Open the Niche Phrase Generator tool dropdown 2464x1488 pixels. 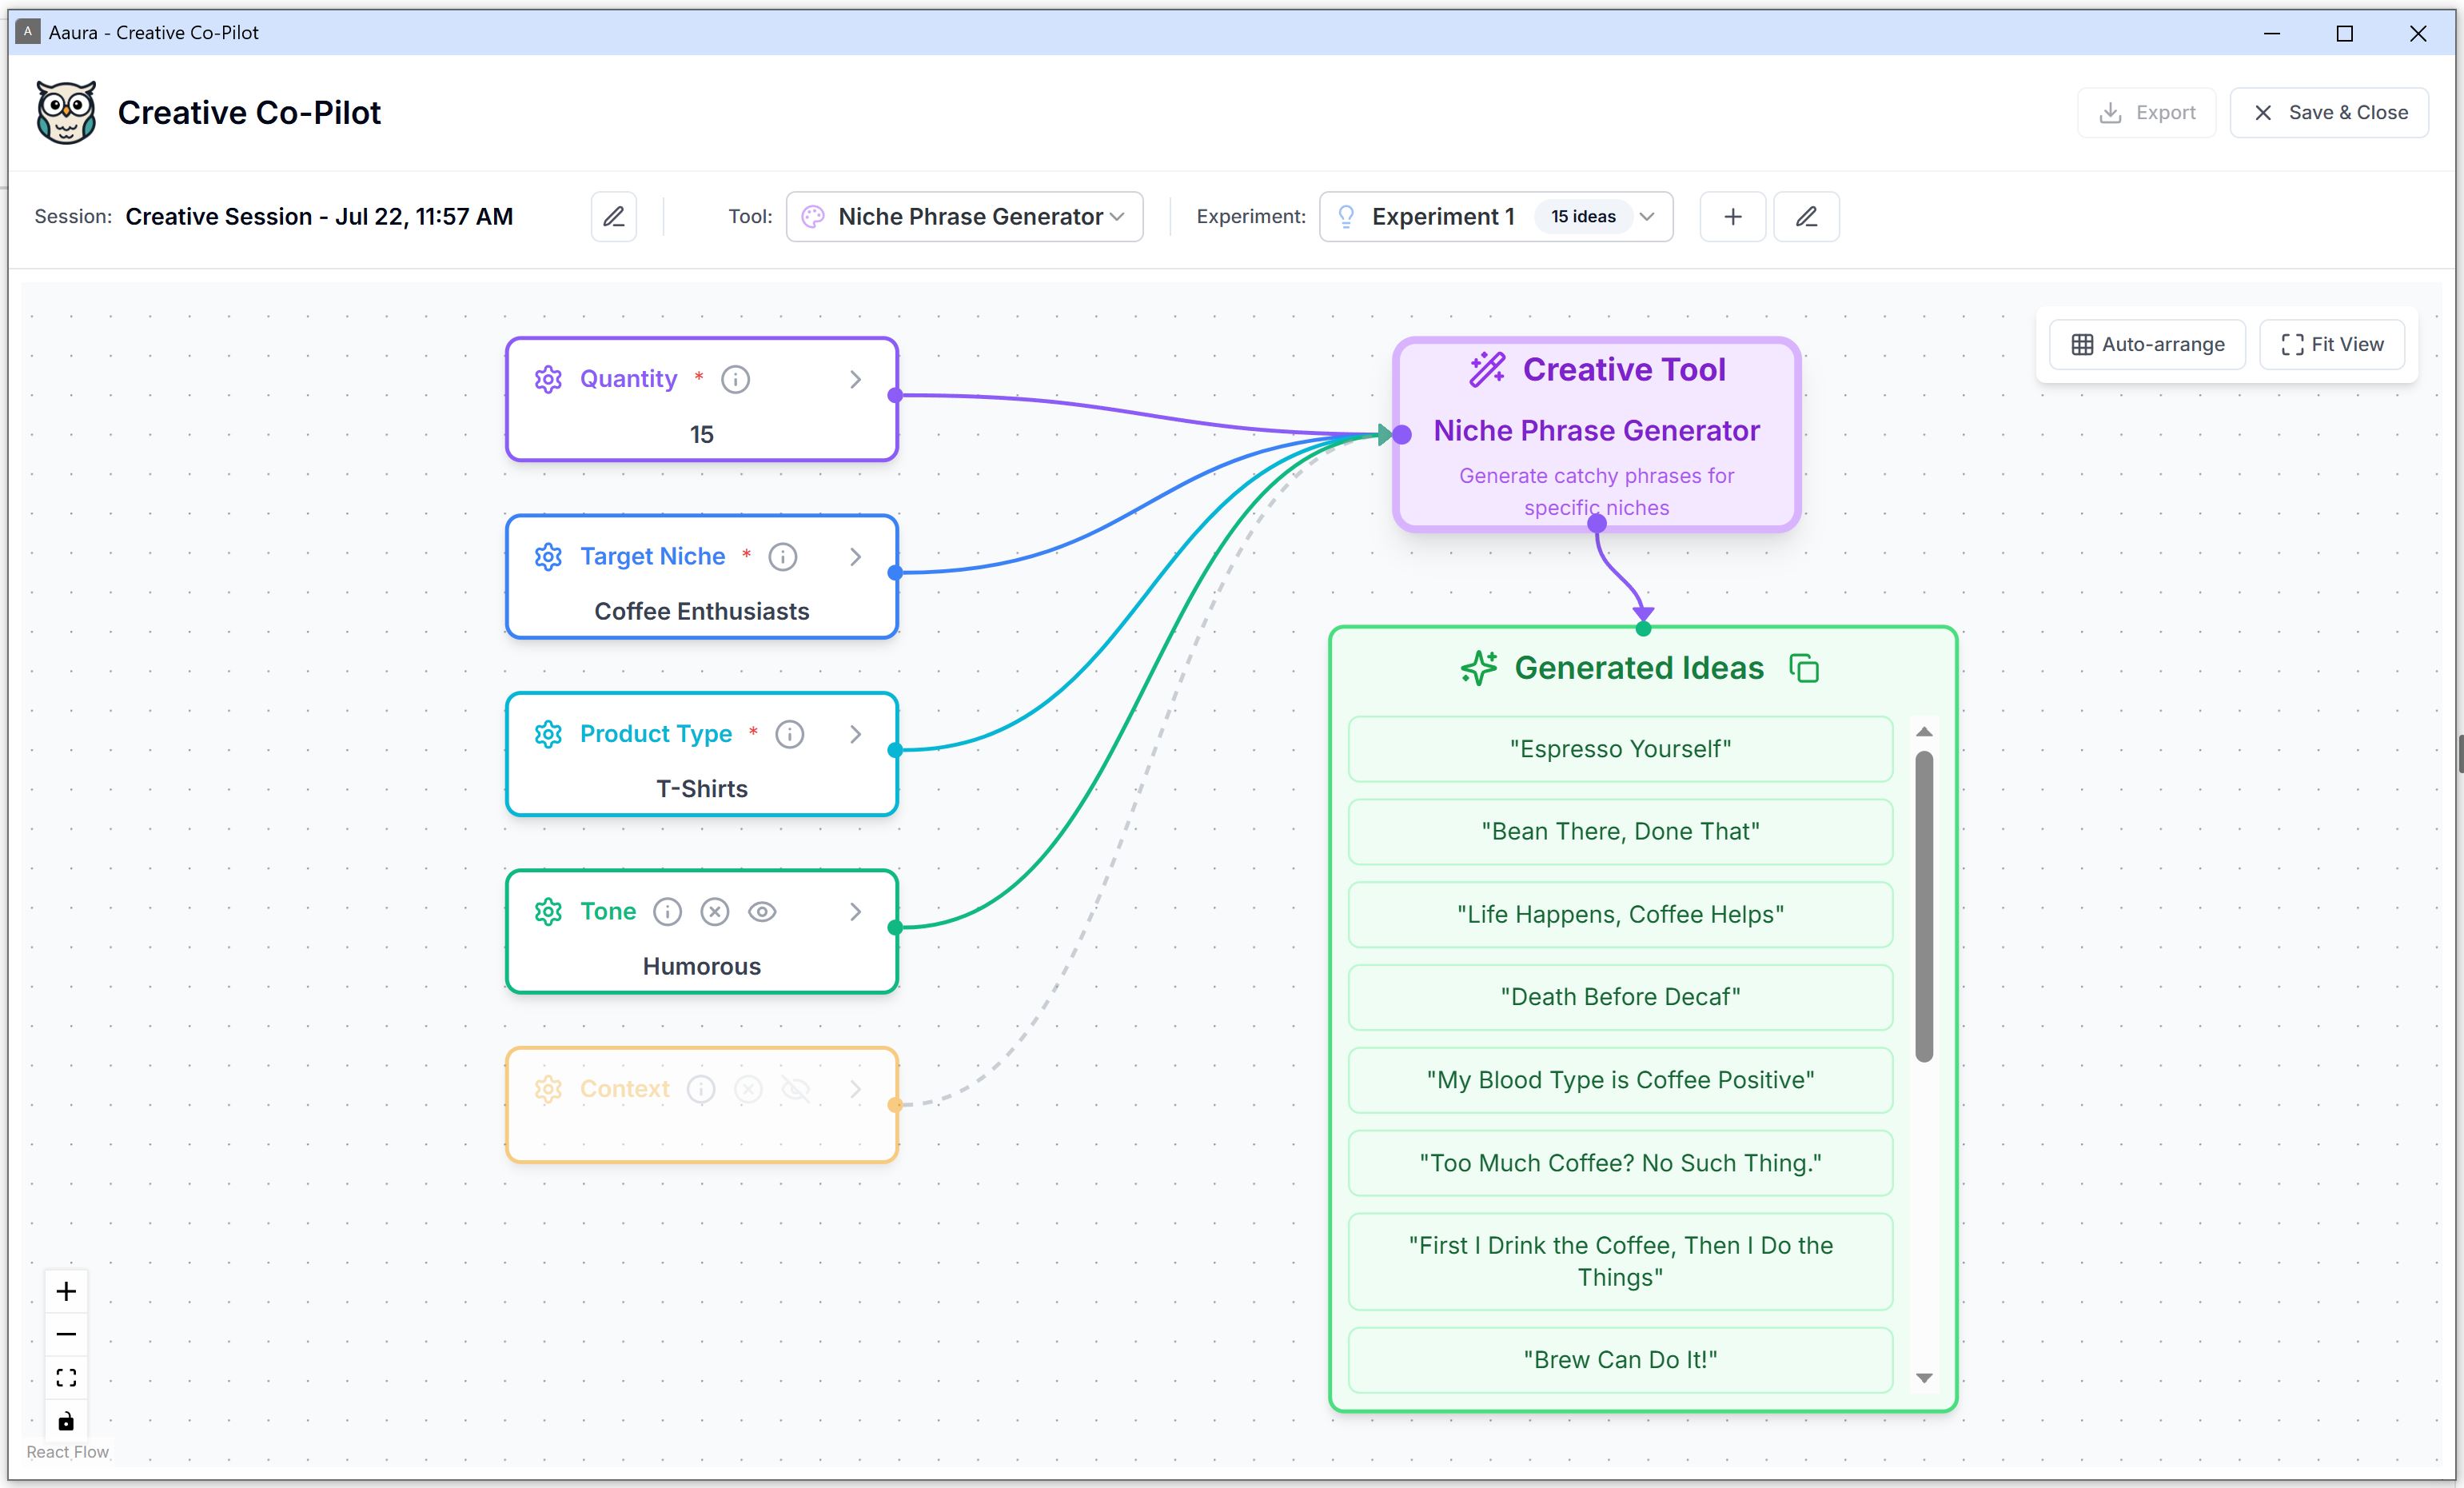click(965, 217)
